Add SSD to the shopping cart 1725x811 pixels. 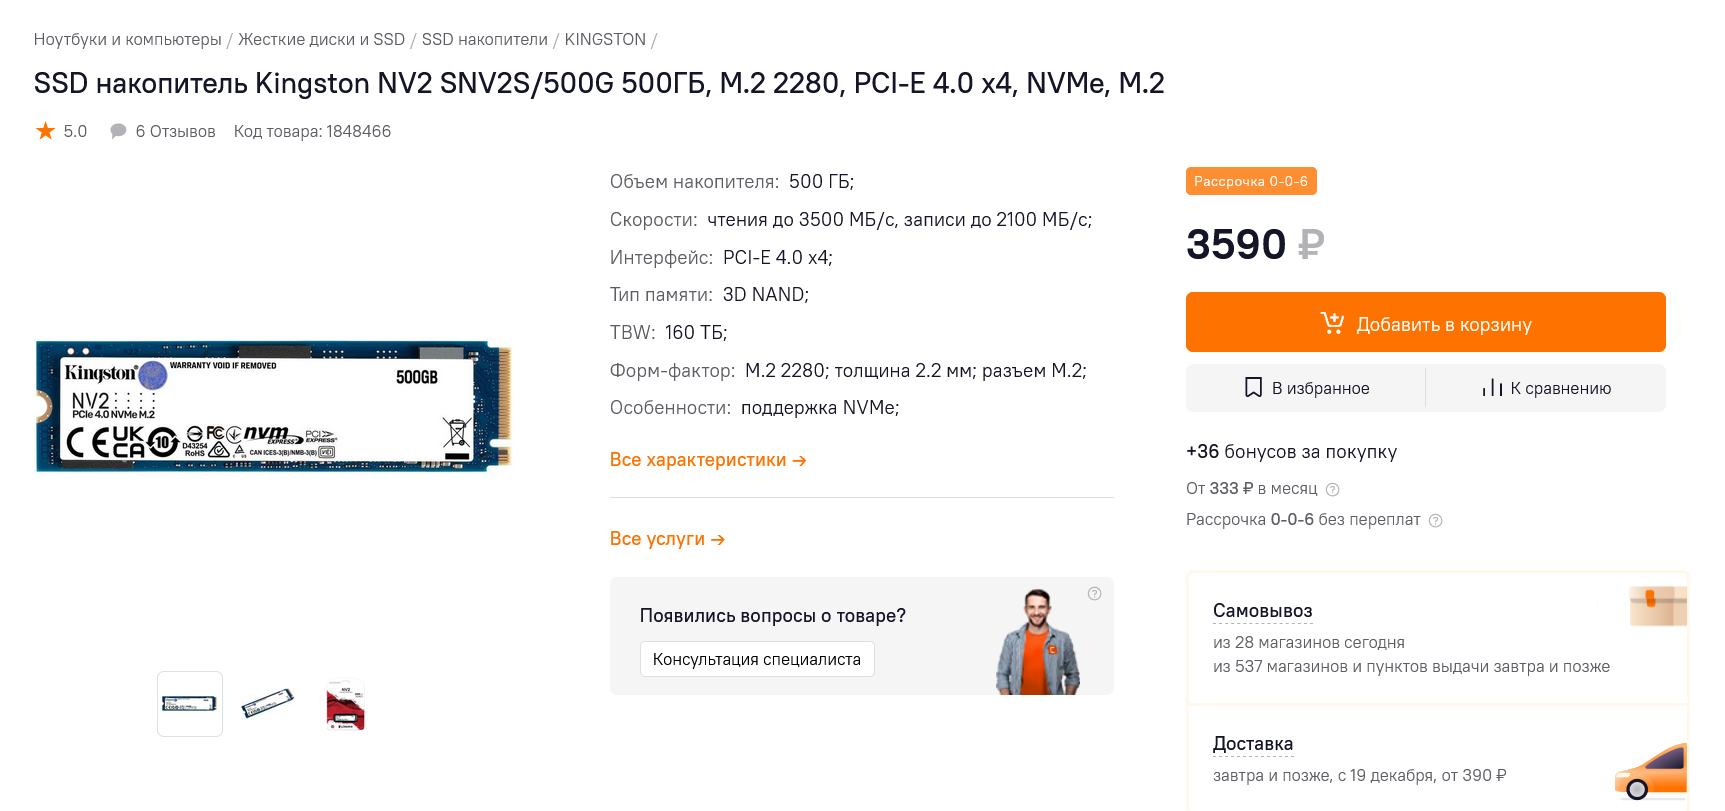click(x=1425, y=323)
